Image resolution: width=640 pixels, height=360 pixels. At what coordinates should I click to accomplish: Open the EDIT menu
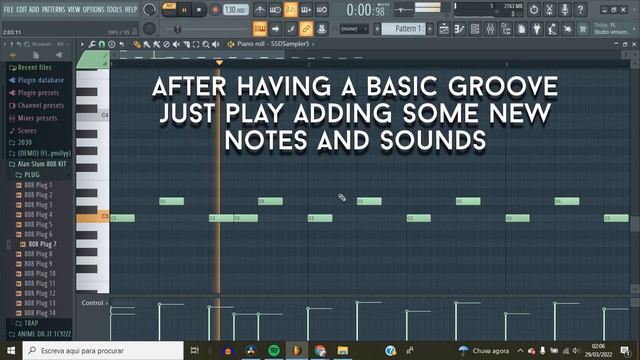[x=22, y=9]
